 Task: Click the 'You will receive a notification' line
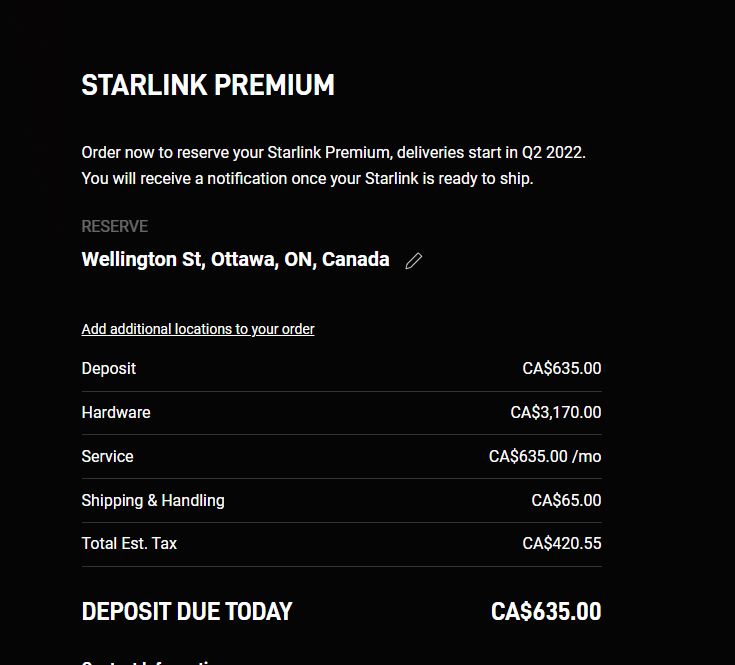pos(307,179)
